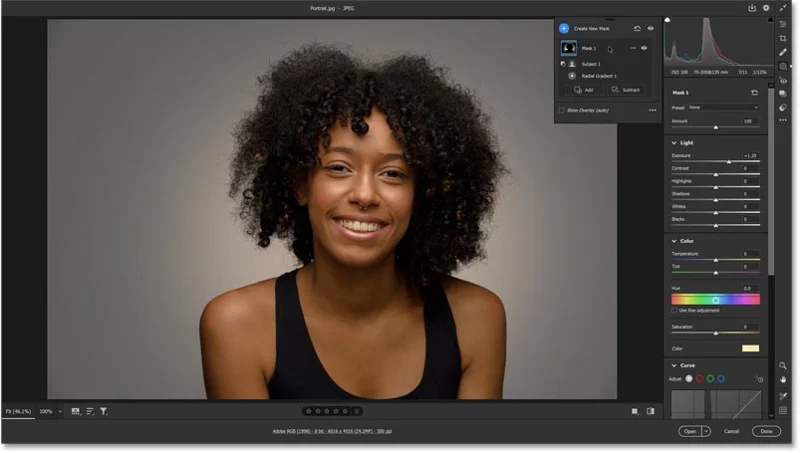Collapse the Curve section
The height and width of the screenshot is (453, 800).
[674, 365]
